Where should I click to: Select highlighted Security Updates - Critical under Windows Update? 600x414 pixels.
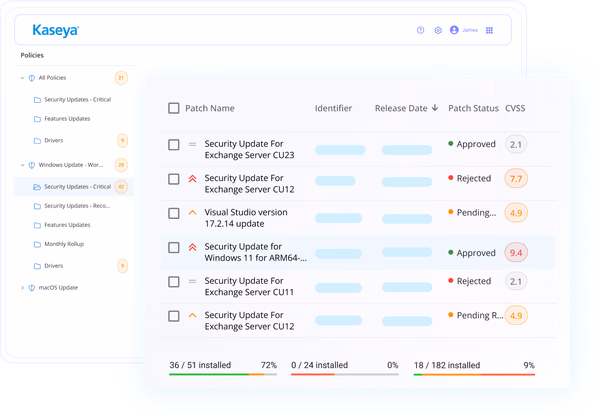pyautogui.click(x=74, y=187)
